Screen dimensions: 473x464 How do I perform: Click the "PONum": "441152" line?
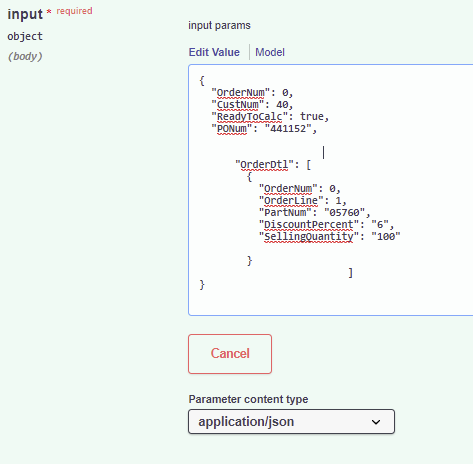click(264, 129)
